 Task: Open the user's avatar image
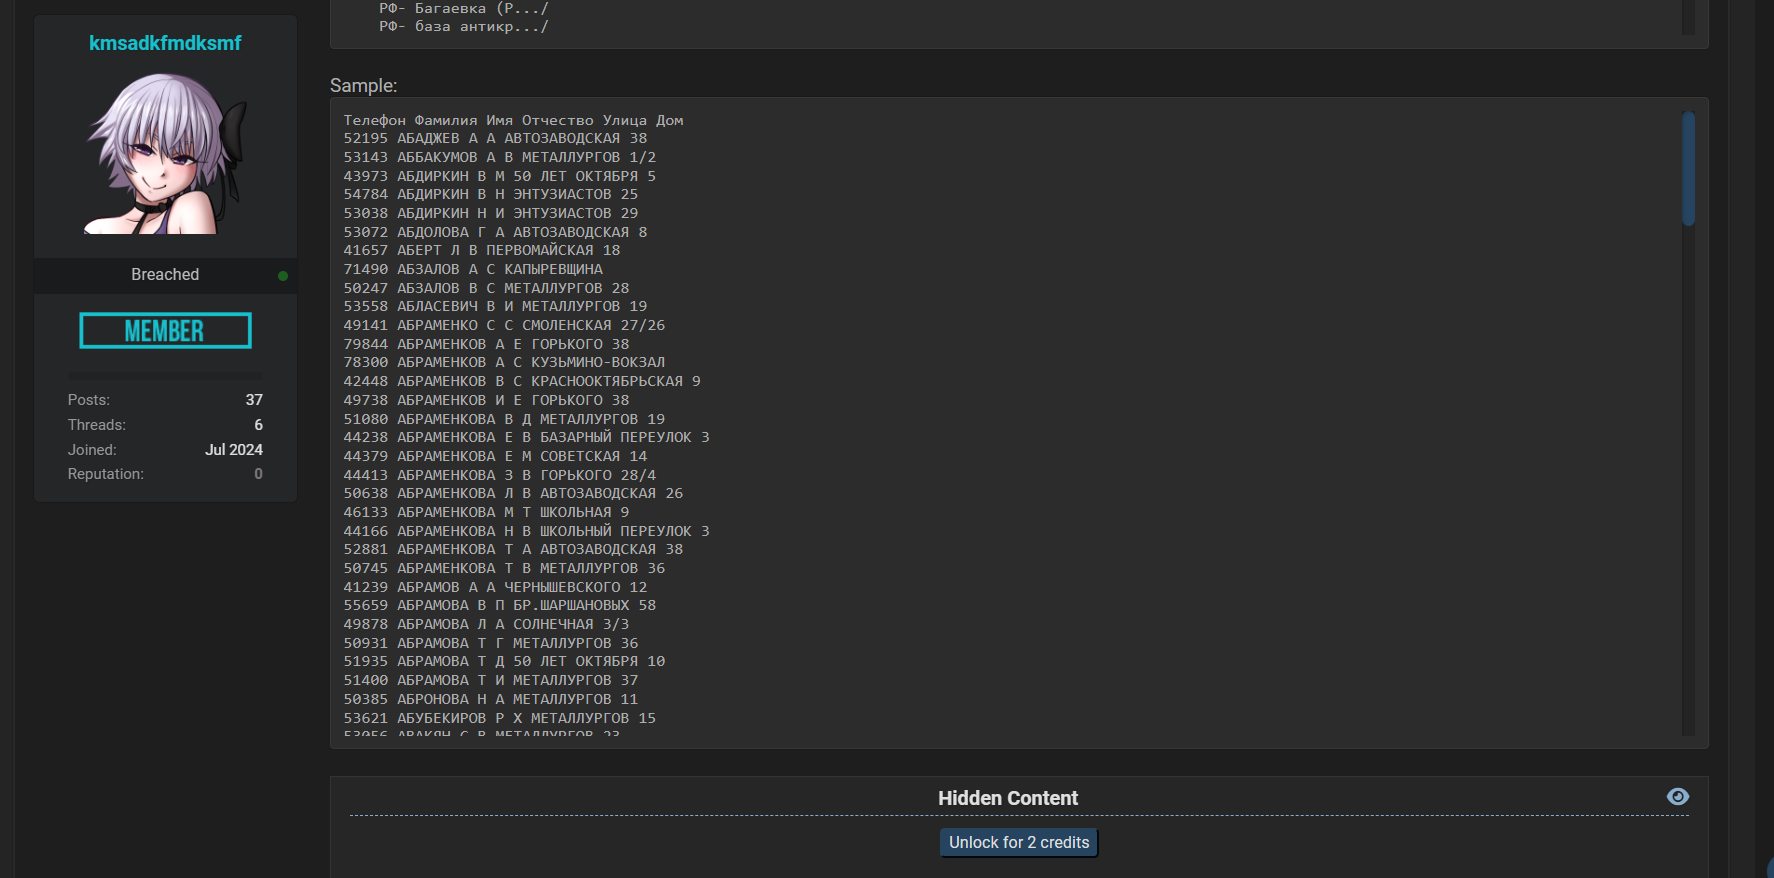(x=165, y=153)
